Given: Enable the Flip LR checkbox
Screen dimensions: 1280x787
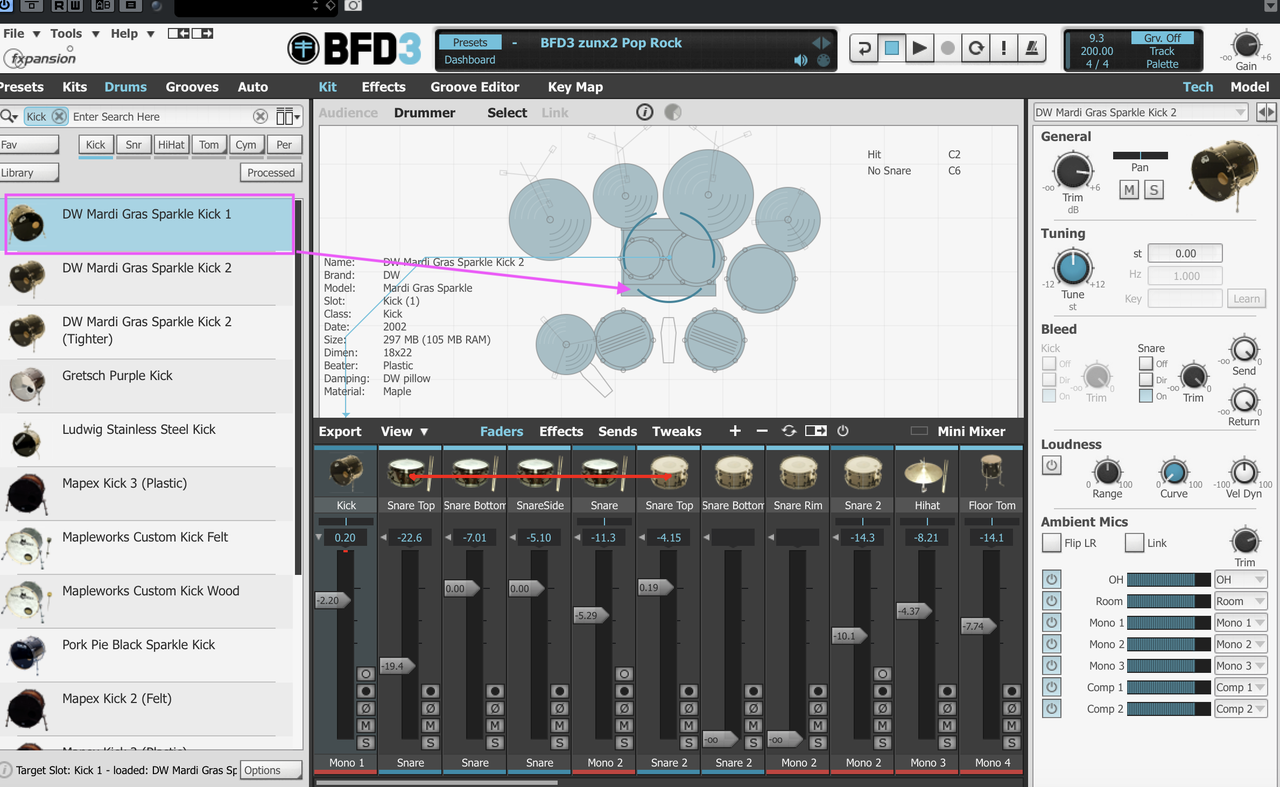Looking at the screenshot, I should point(1051,542).
